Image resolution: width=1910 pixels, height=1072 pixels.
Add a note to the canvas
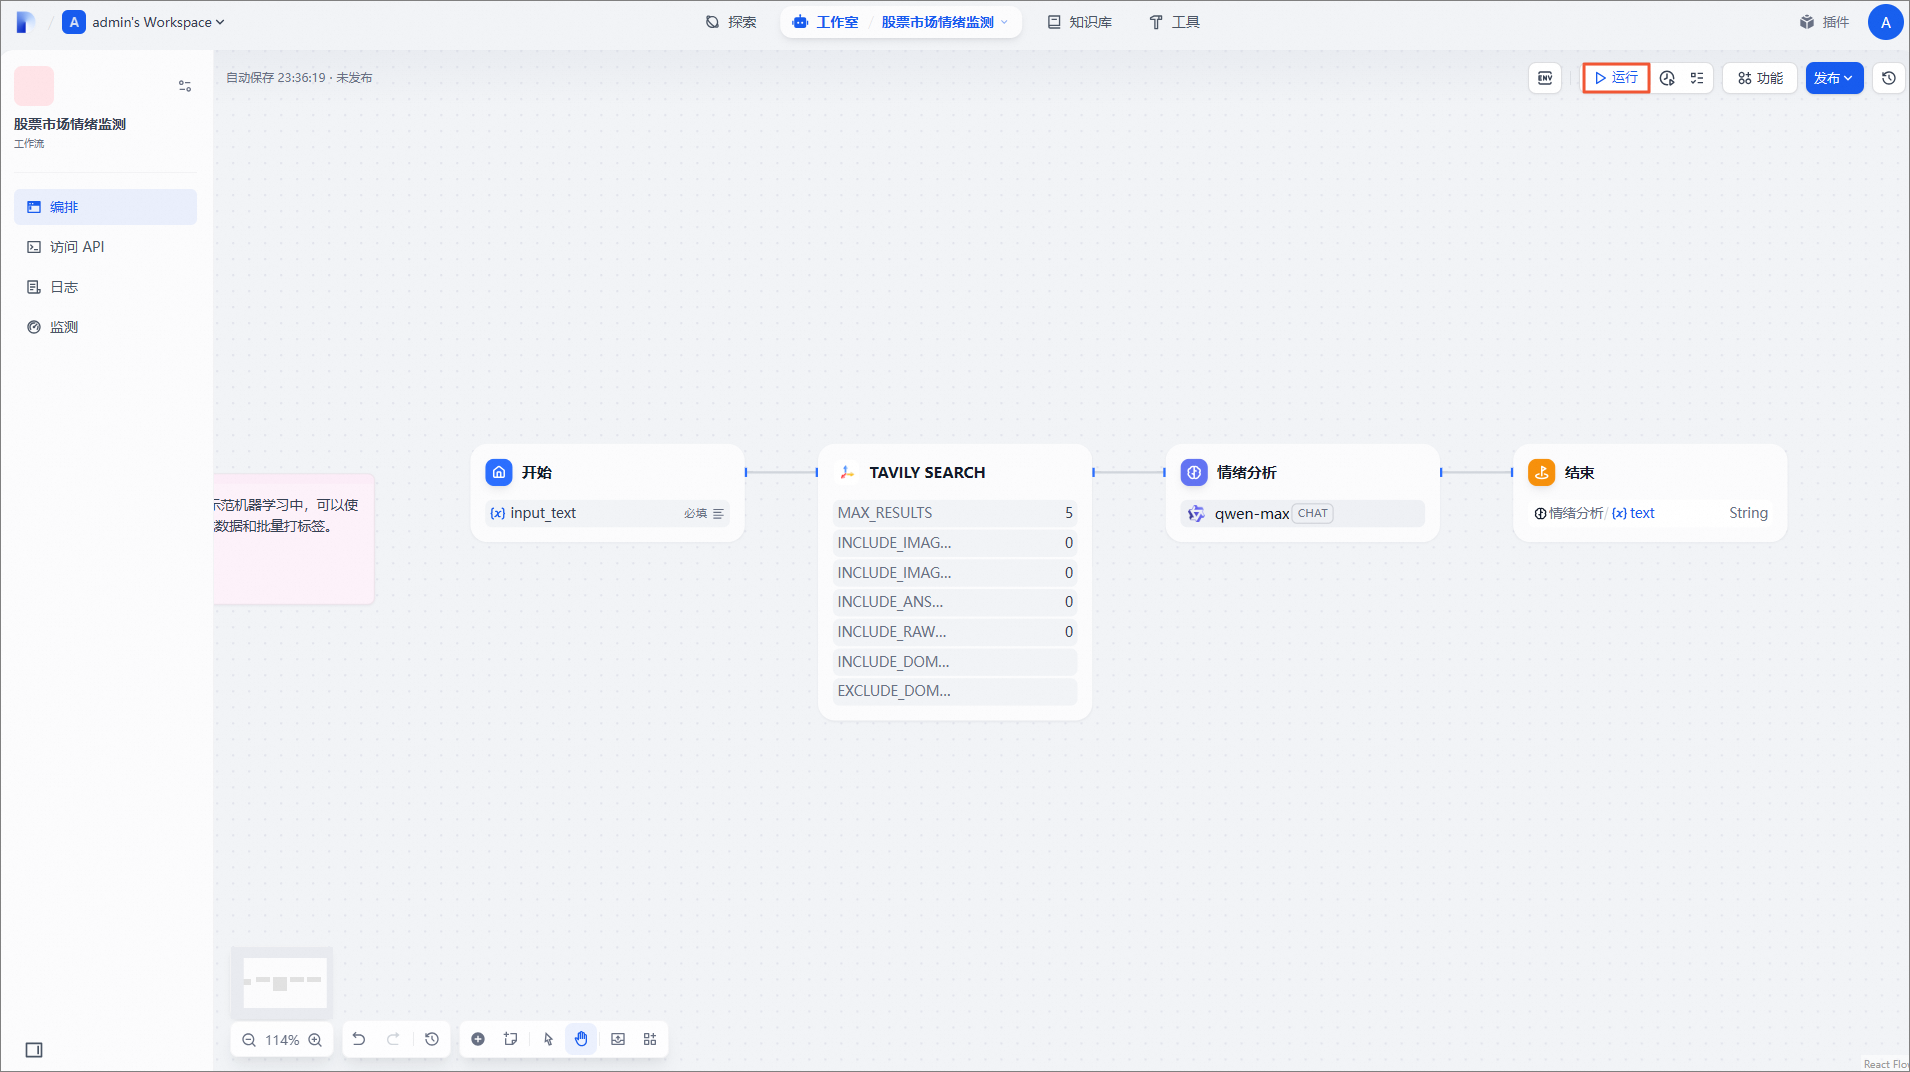click(x=511, y=1039)
